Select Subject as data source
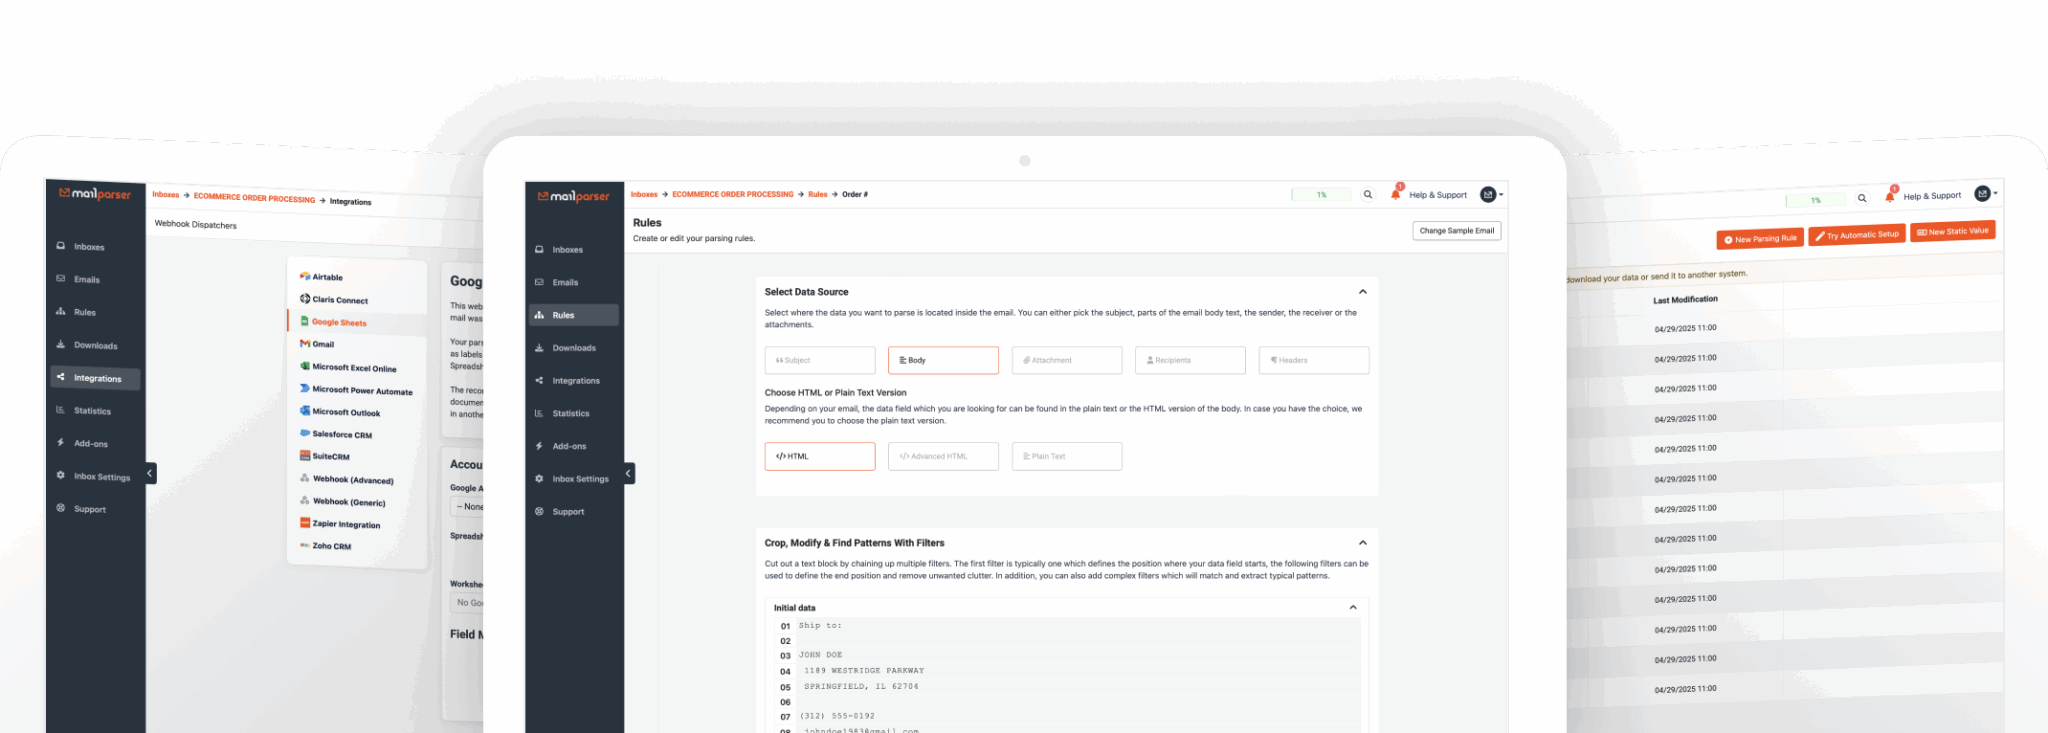This screenshot has height=733, width=2048. tap(820, 360)
